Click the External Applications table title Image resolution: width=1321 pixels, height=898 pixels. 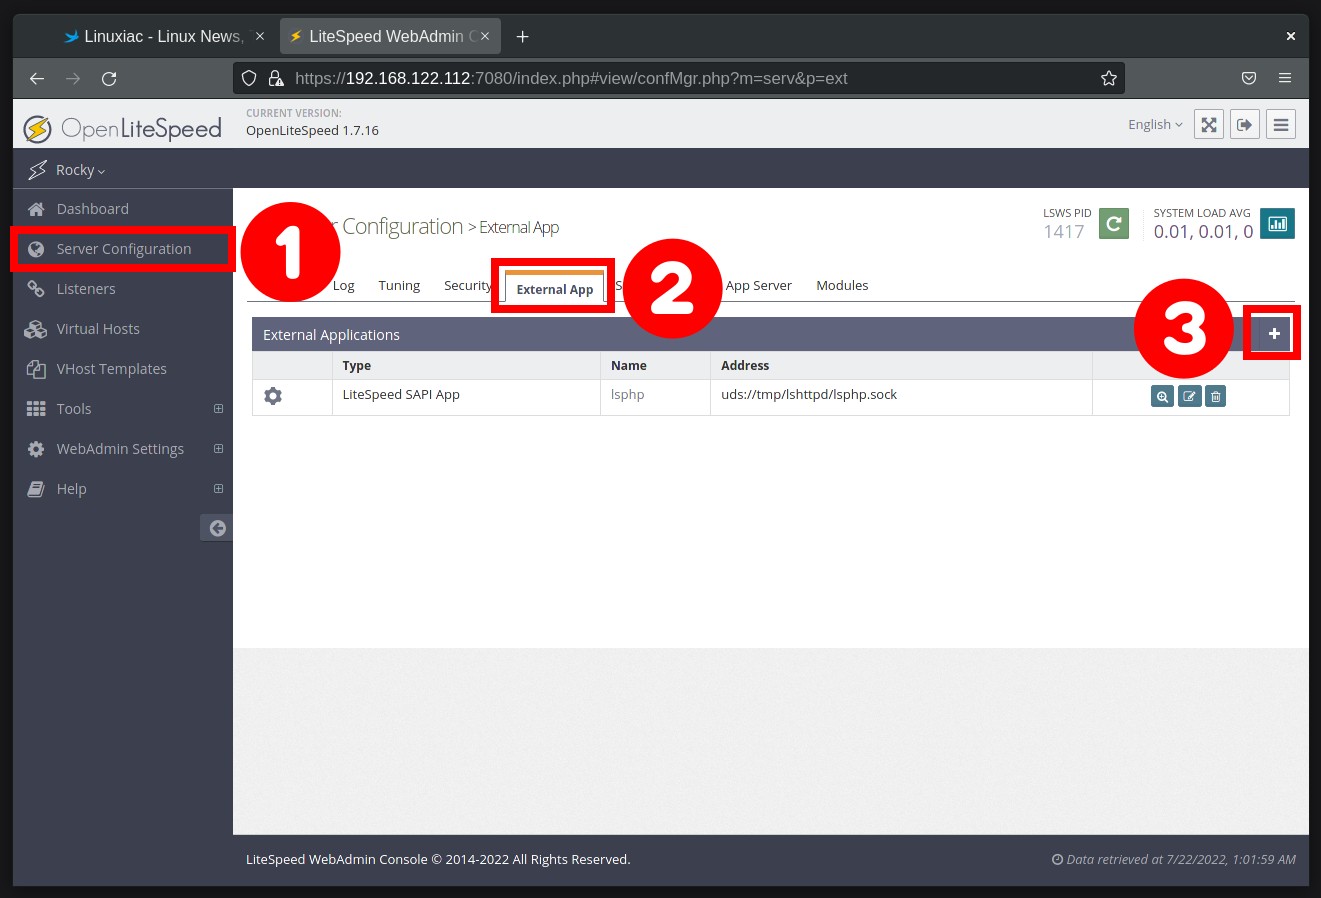pyautogui.click(x=331, y=335)
